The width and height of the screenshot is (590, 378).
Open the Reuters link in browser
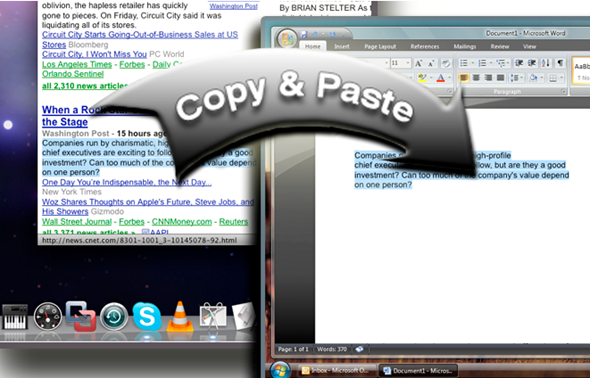pos(234,222)
